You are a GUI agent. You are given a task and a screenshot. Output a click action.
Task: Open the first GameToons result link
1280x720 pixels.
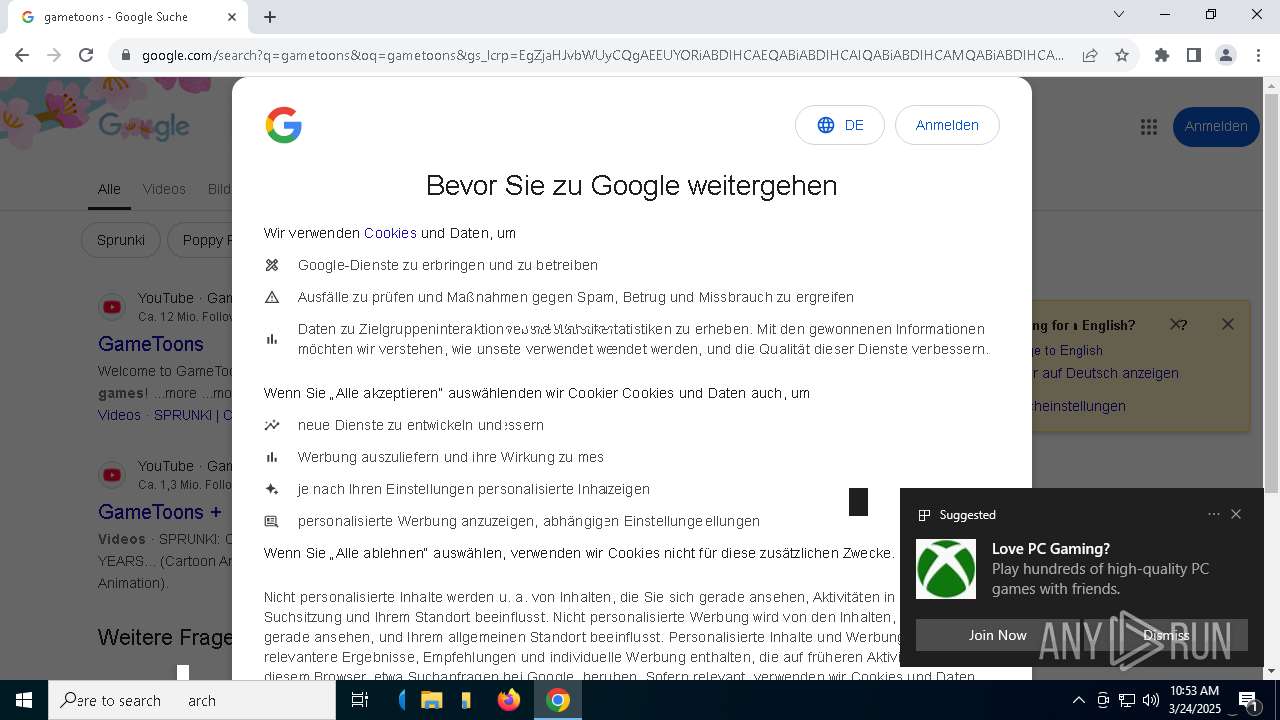(x=151, y=344)
